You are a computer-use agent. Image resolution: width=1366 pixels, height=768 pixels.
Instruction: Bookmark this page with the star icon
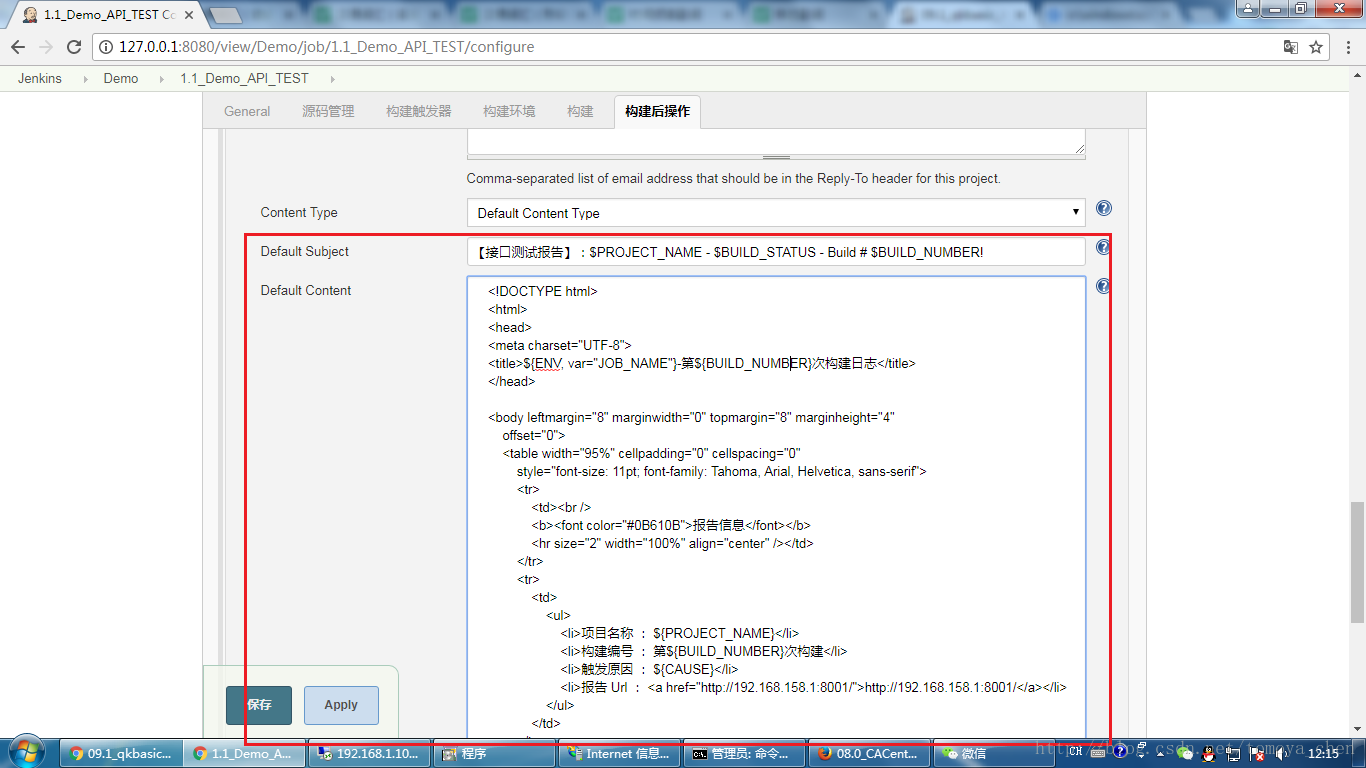click(1317, 47)
